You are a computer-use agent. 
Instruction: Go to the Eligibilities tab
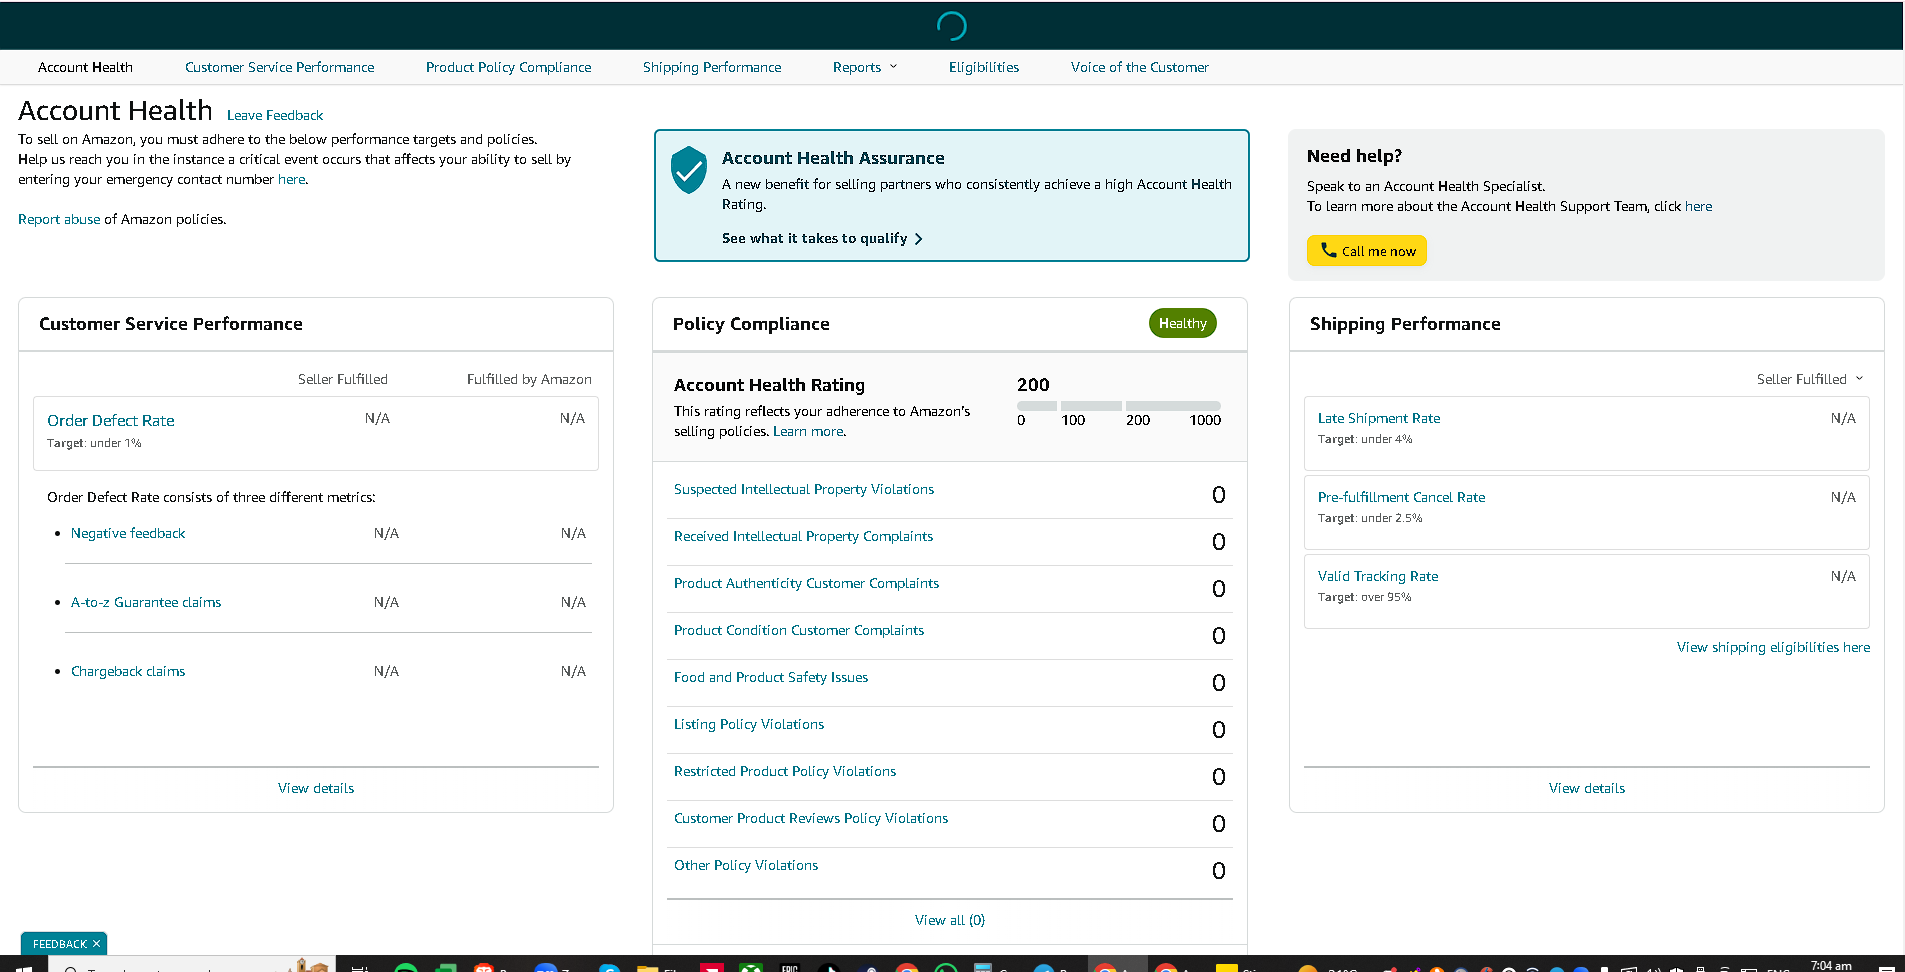pyautogui.click(x=984, y=67)
